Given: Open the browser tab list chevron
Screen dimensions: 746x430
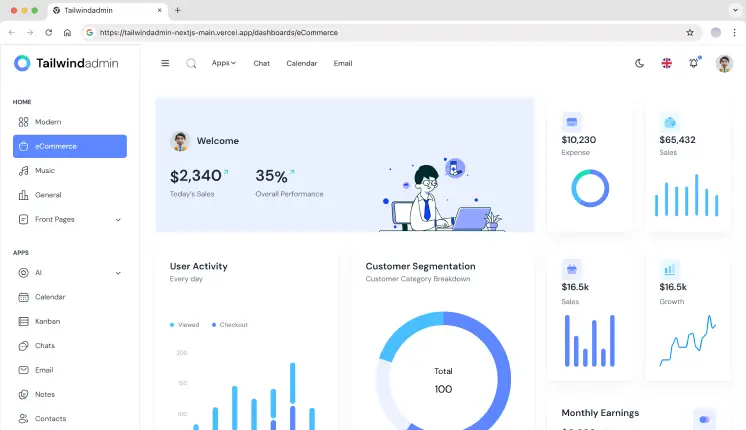Looking at the screenshot, I should 736,10.
